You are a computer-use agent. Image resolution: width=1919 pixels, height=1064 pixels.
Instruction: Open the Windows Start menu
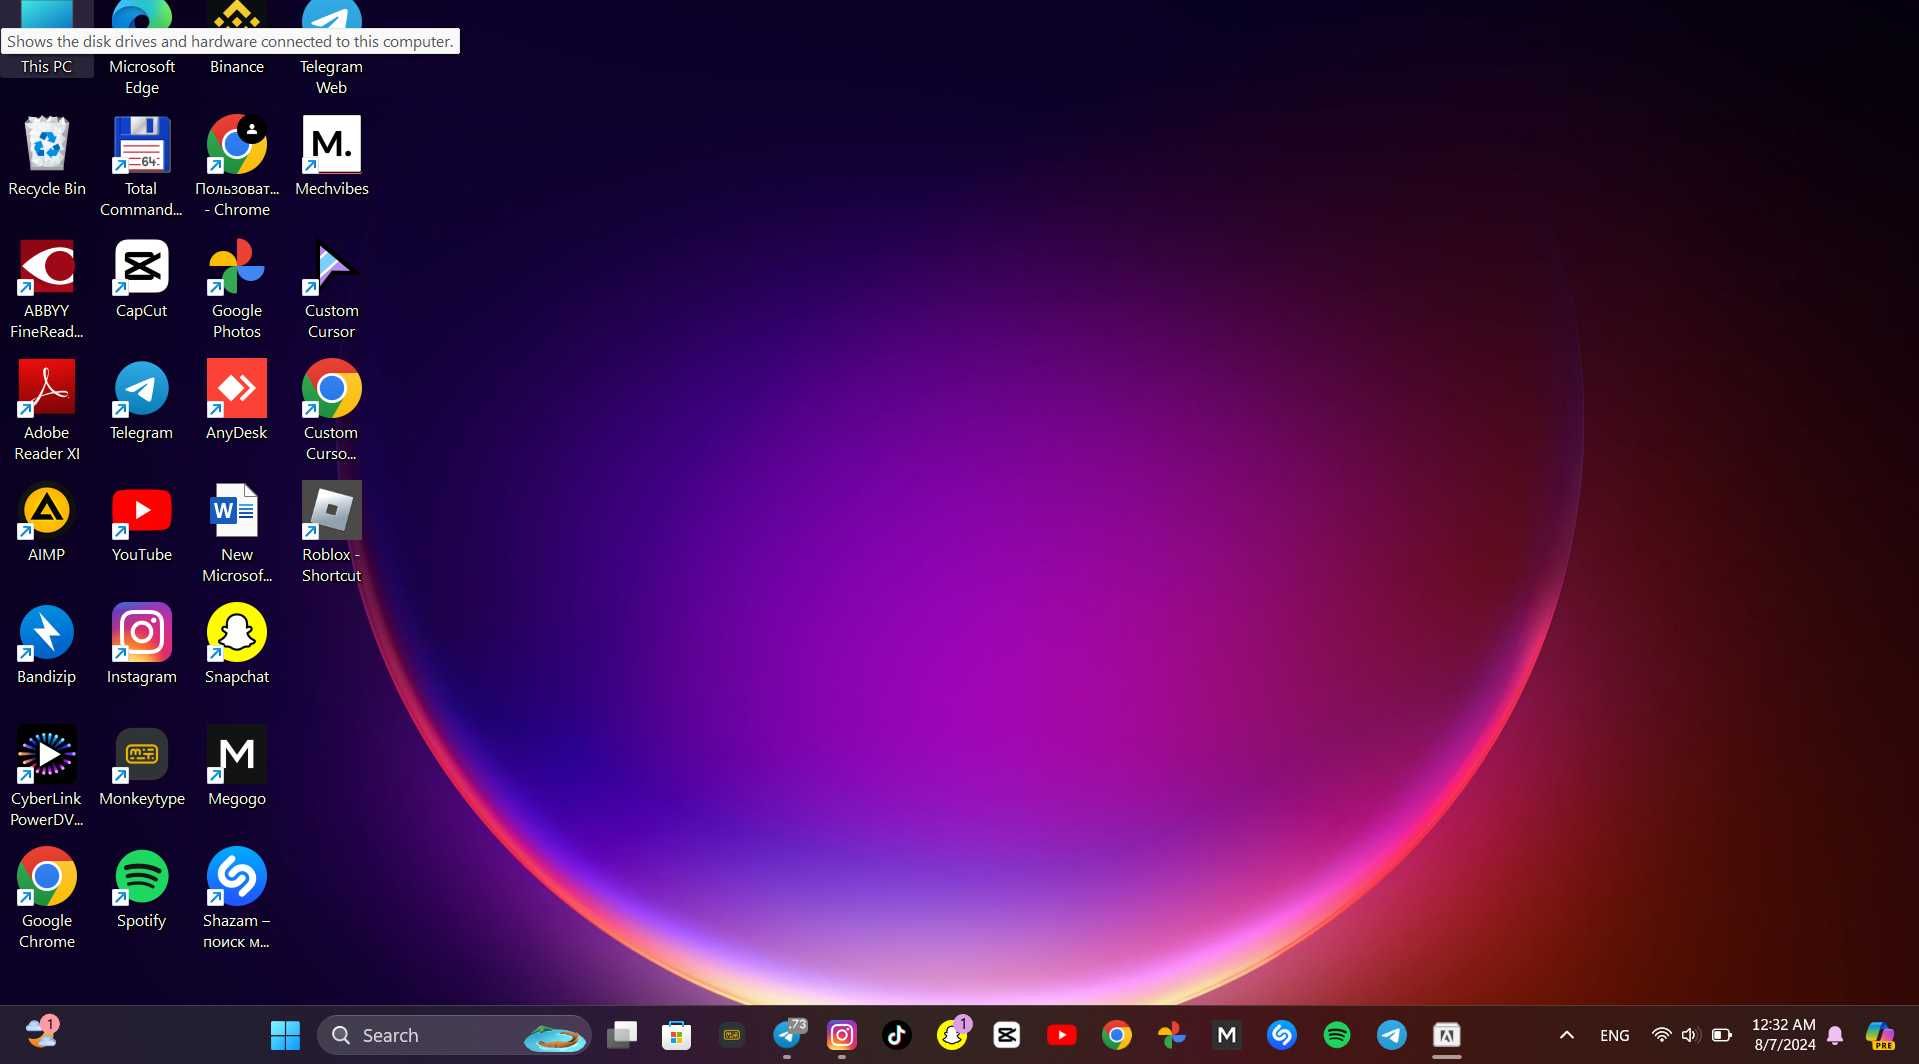pos(285,1035)
